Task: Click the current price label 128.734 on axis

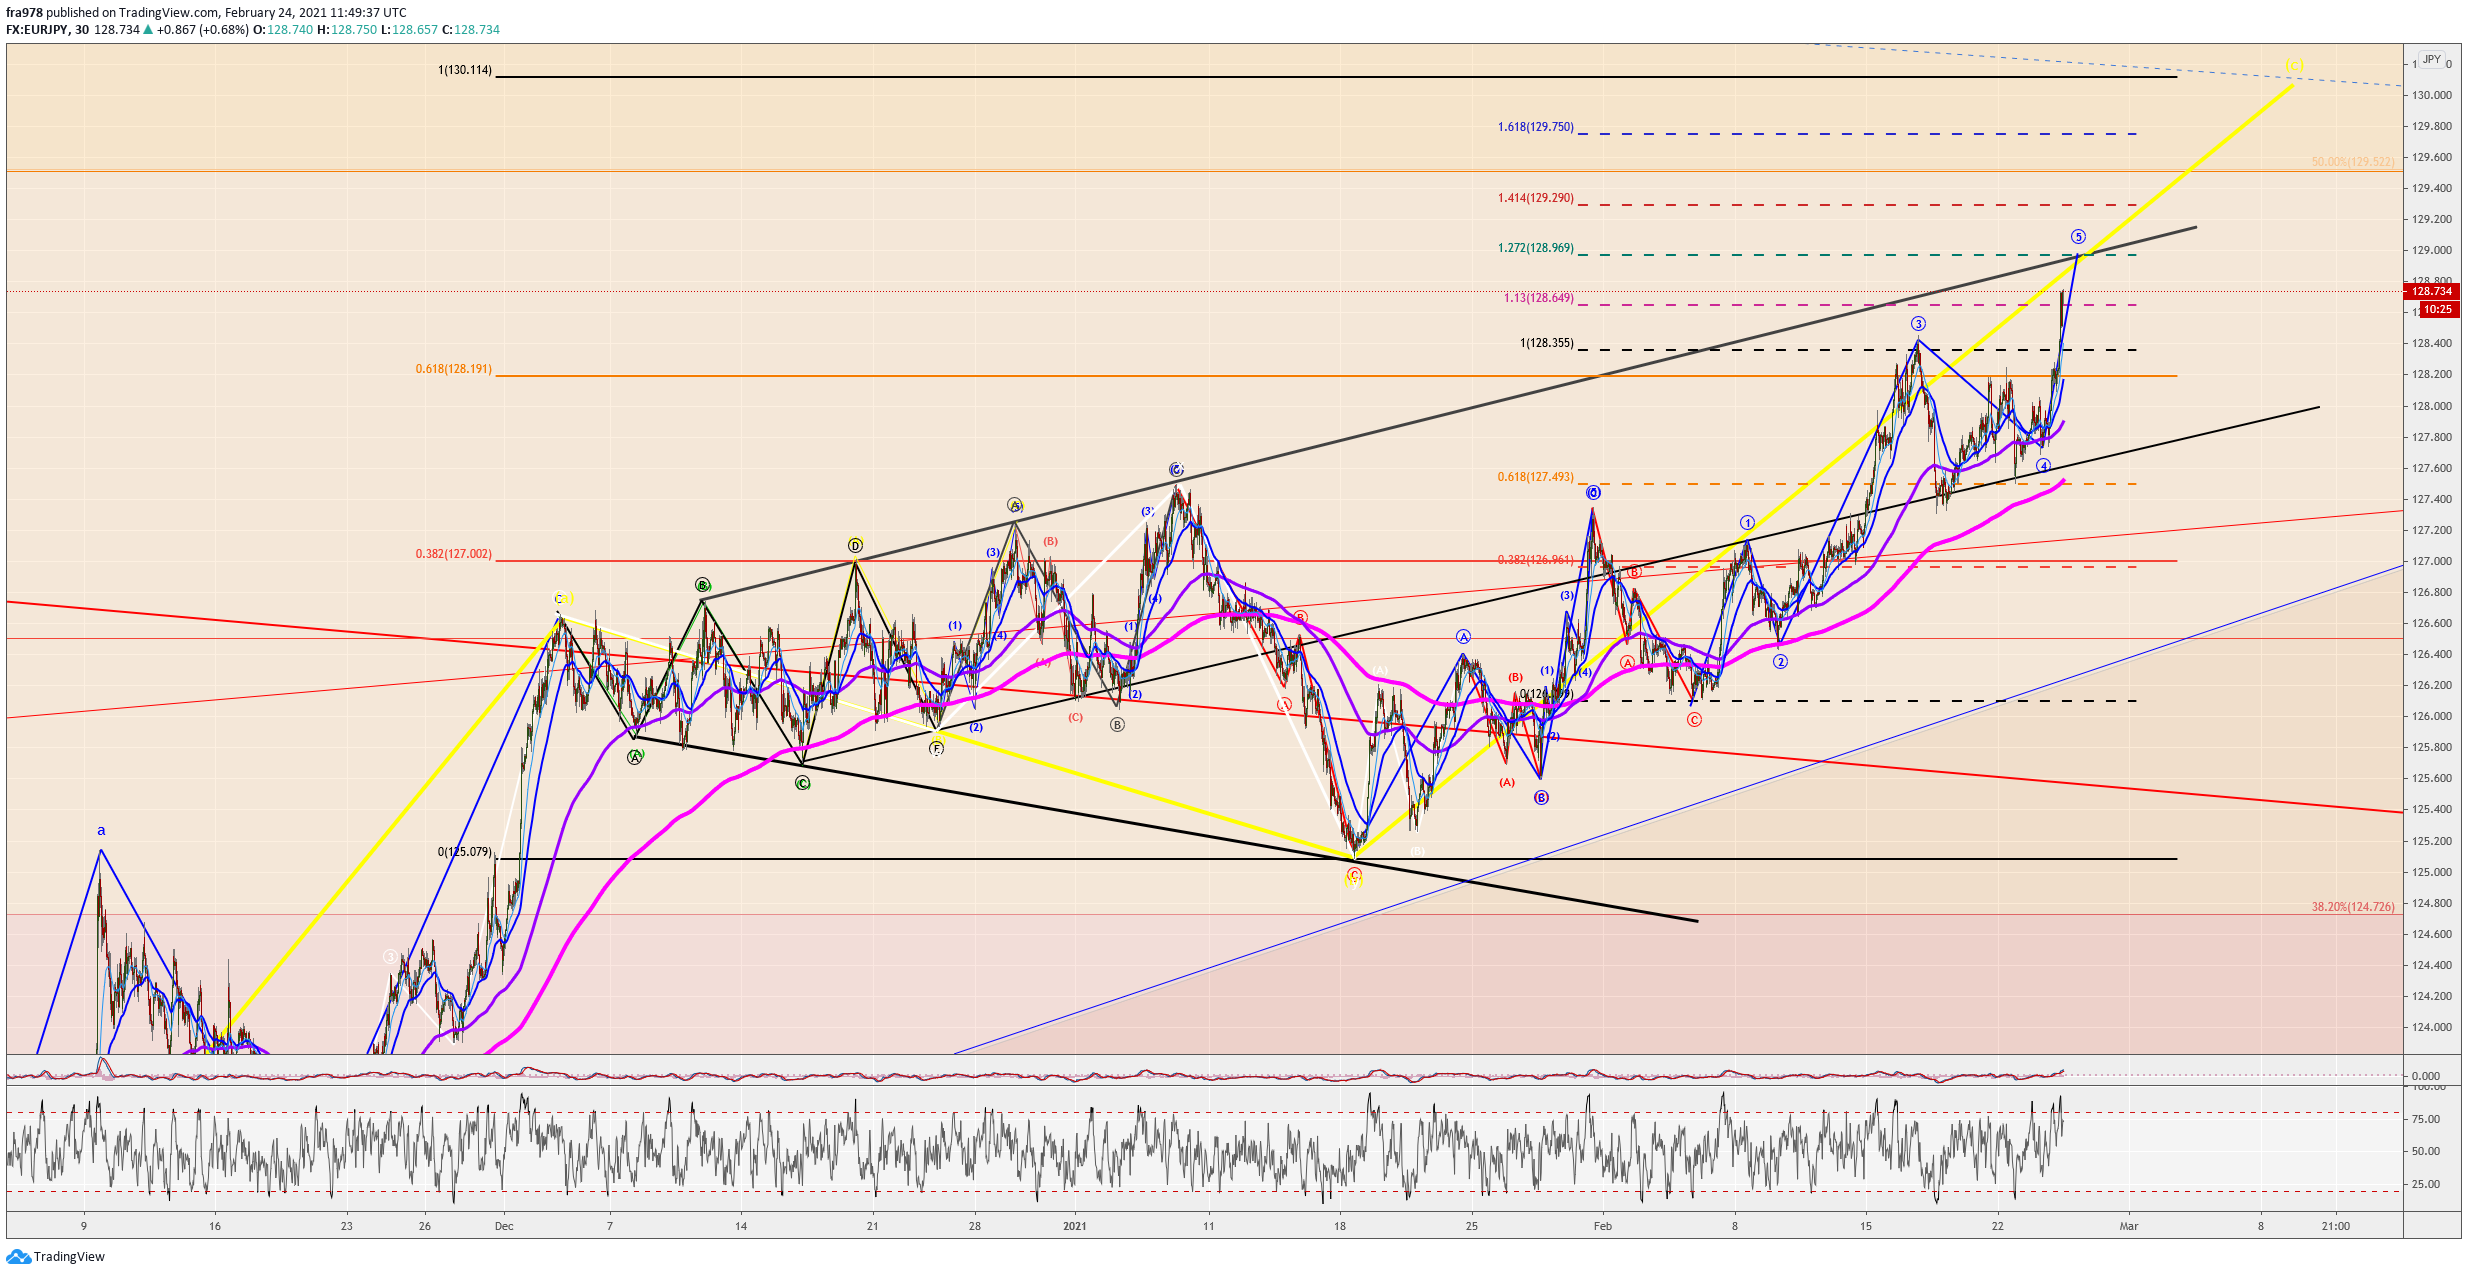Action: (2432, 292)
